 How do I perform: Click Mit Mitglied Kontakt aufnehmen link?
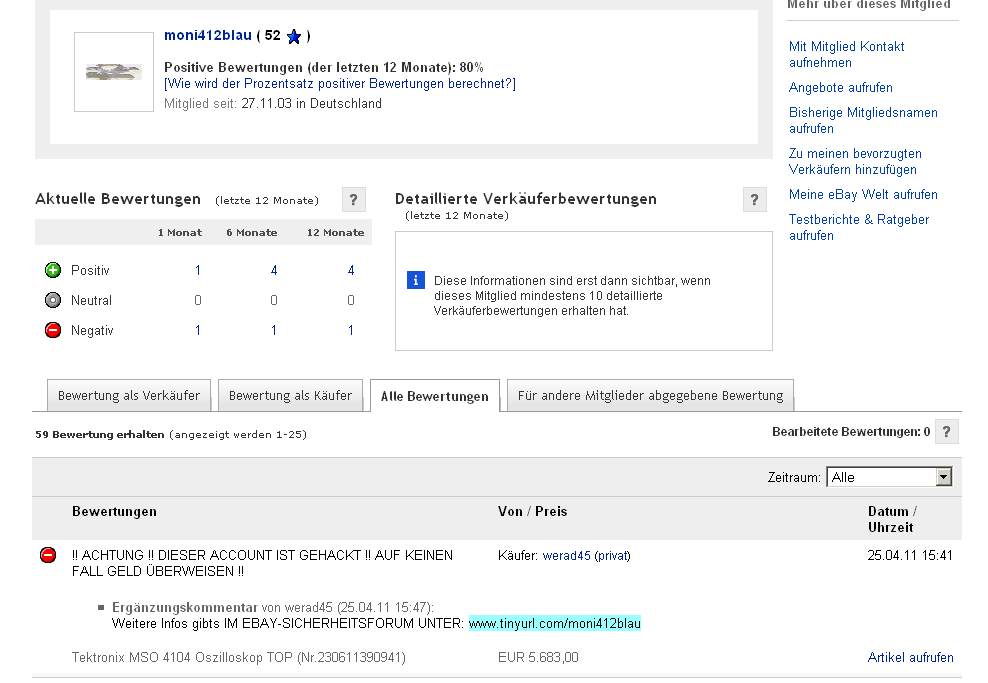pos(846,54)
